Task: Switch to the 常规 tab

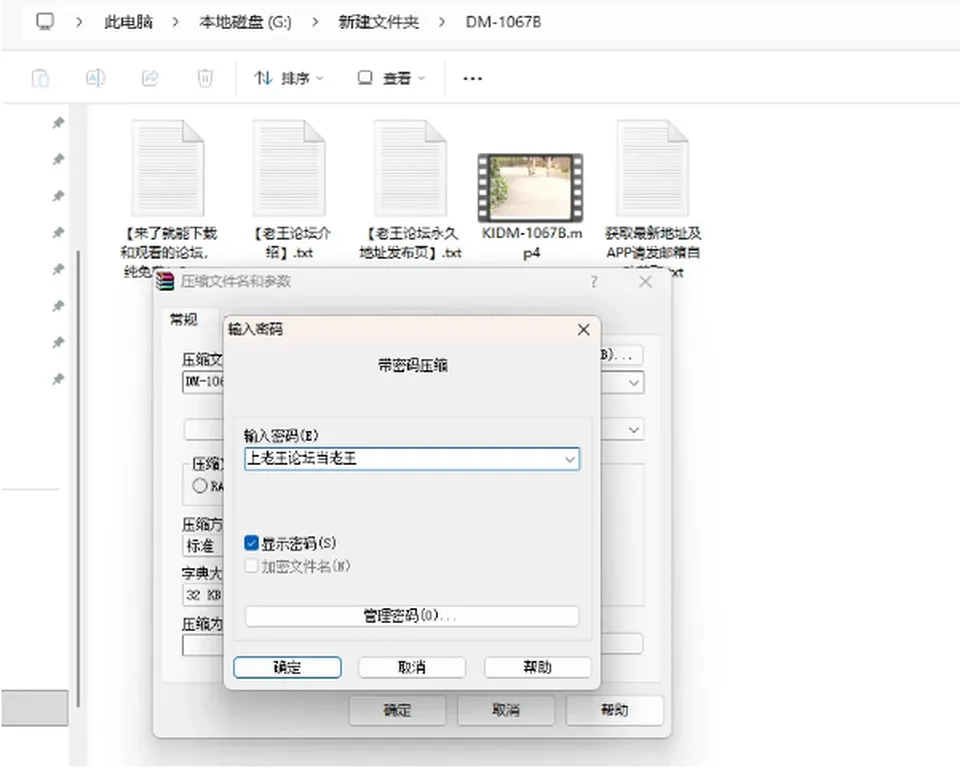Action: pyautogui.click(x=184, y=319)
